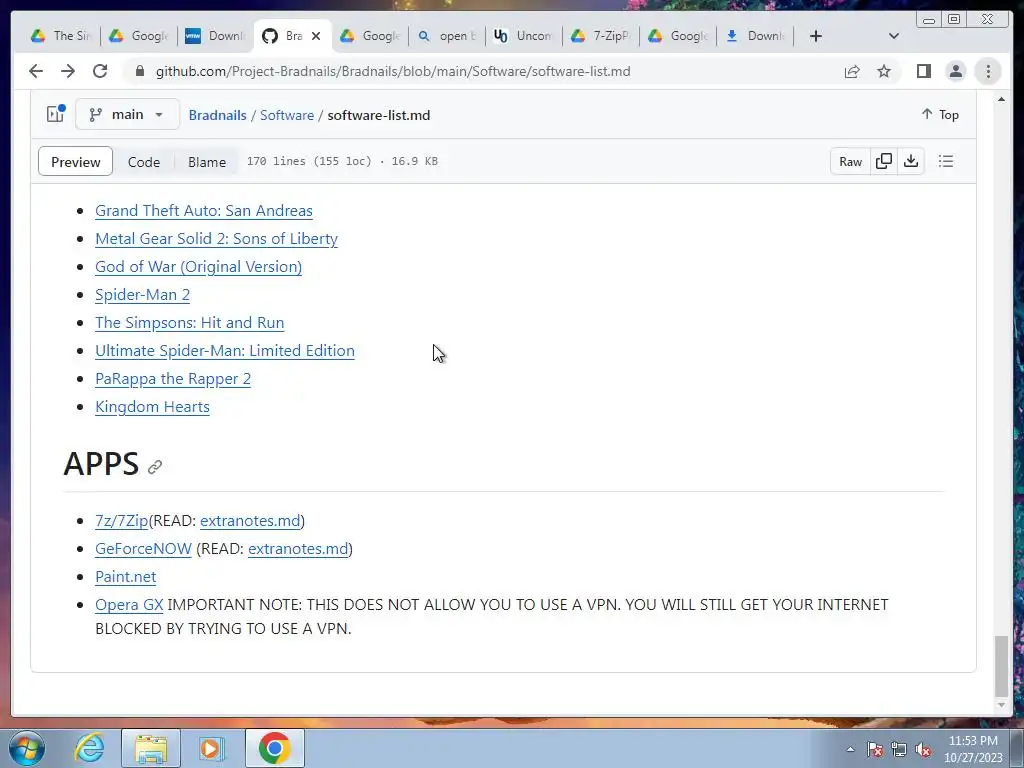Viewport: 1024px width, 768px height.
Task: View site information lock icon
Action: tap(139, 71)
